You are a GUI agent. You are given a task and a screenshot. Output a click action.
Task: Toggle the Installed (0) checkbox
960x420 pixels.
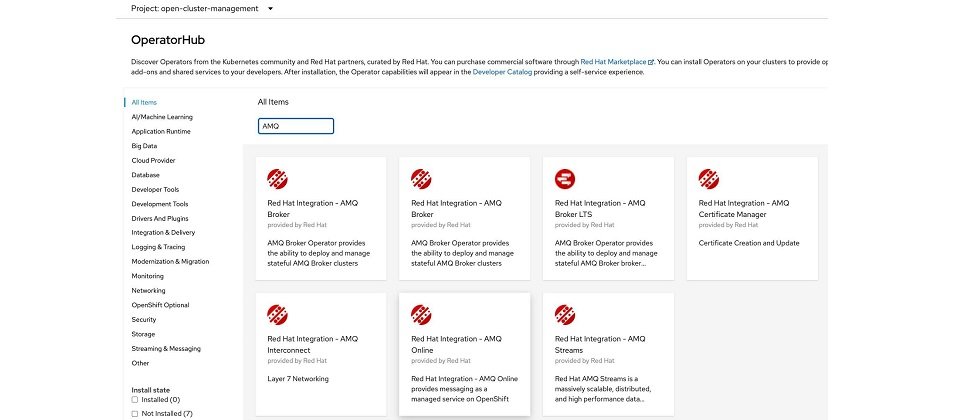135,400
